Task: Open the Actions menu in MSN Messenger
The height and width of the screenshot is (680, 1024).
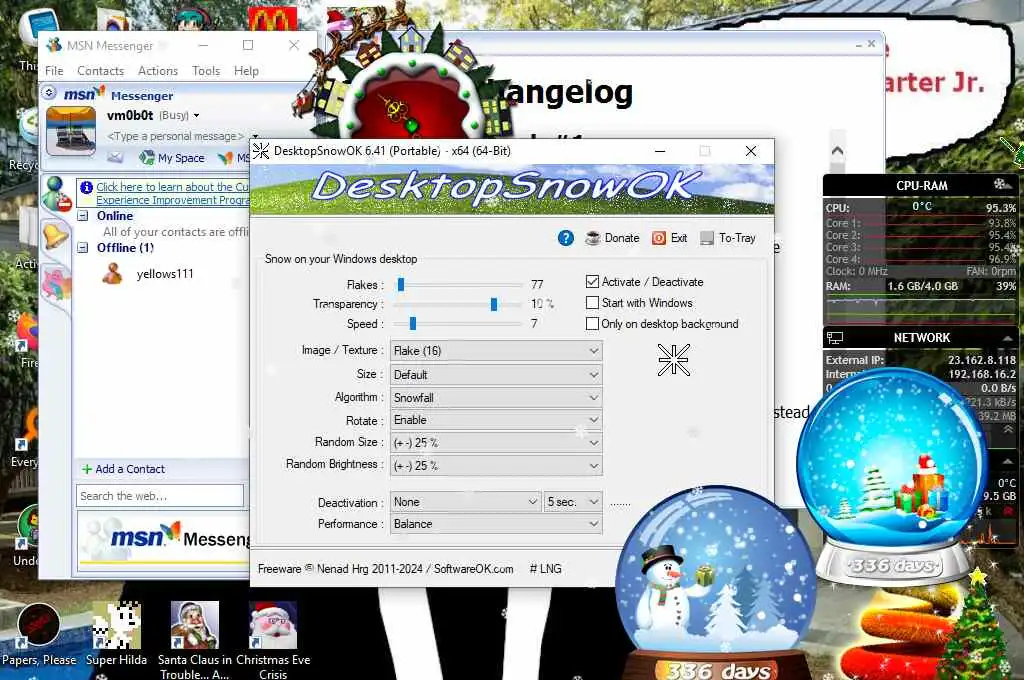Action: (x=157, y=71)
